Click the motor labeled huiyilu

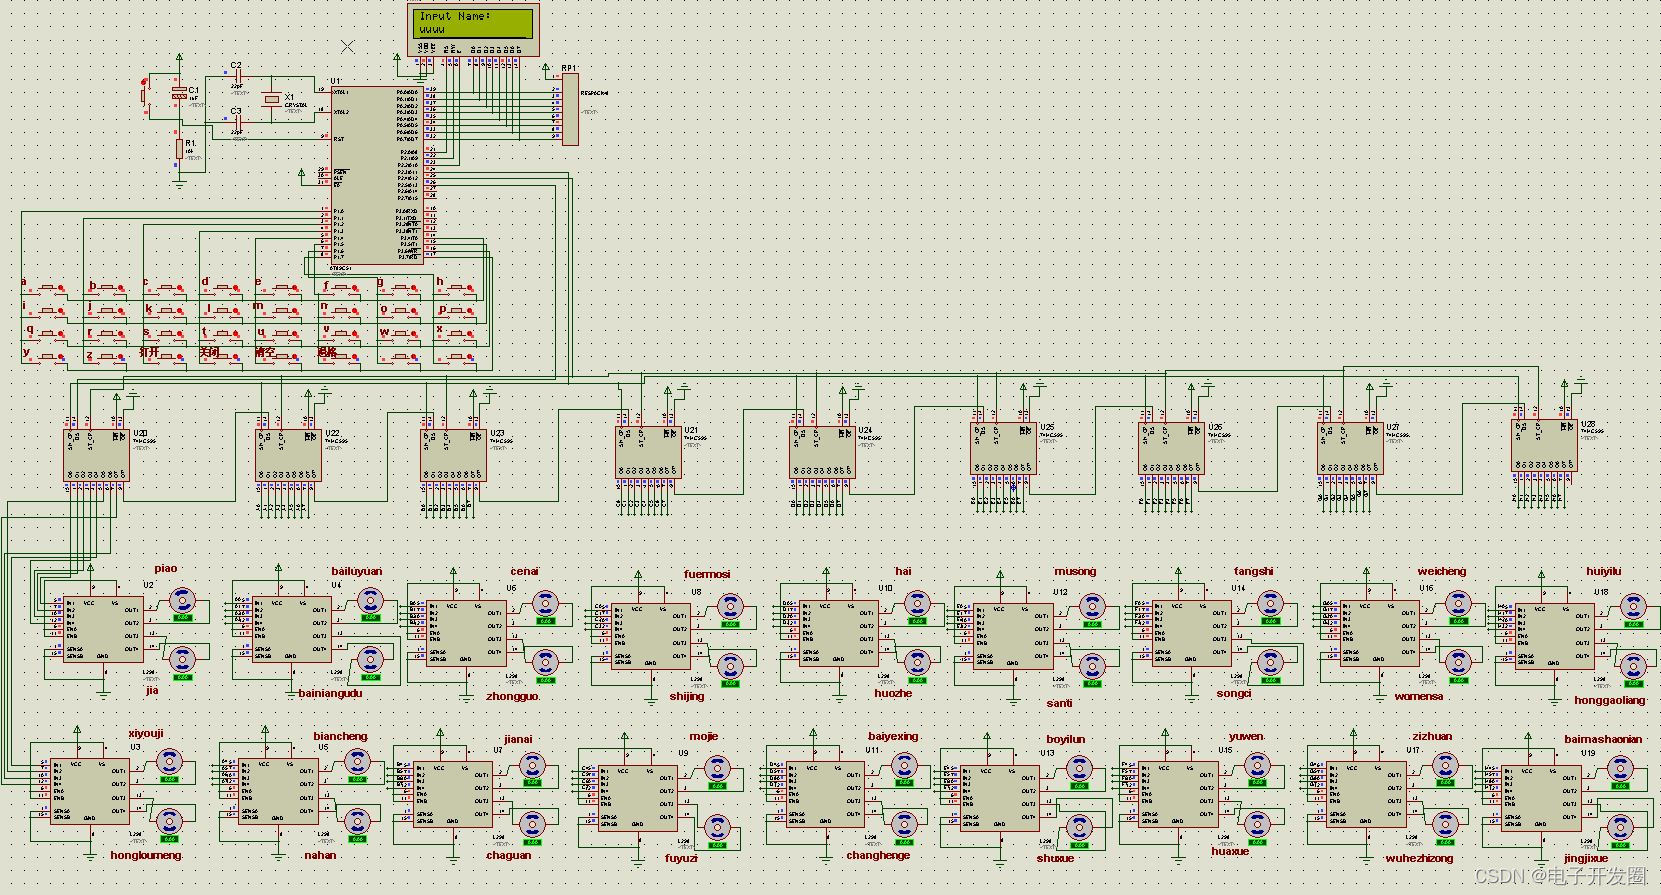(x=1633, y=606)
